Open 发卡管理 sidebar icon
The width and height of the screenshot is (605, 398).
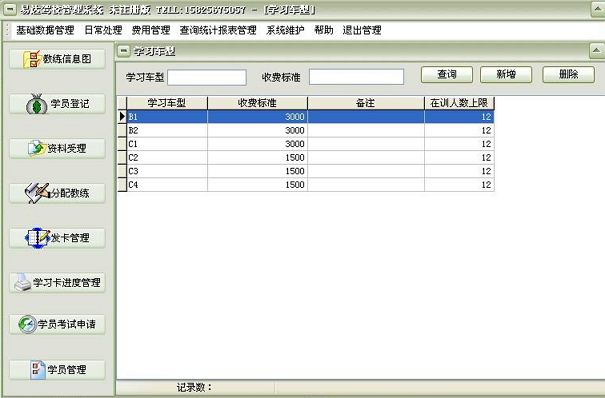point(37,238)
